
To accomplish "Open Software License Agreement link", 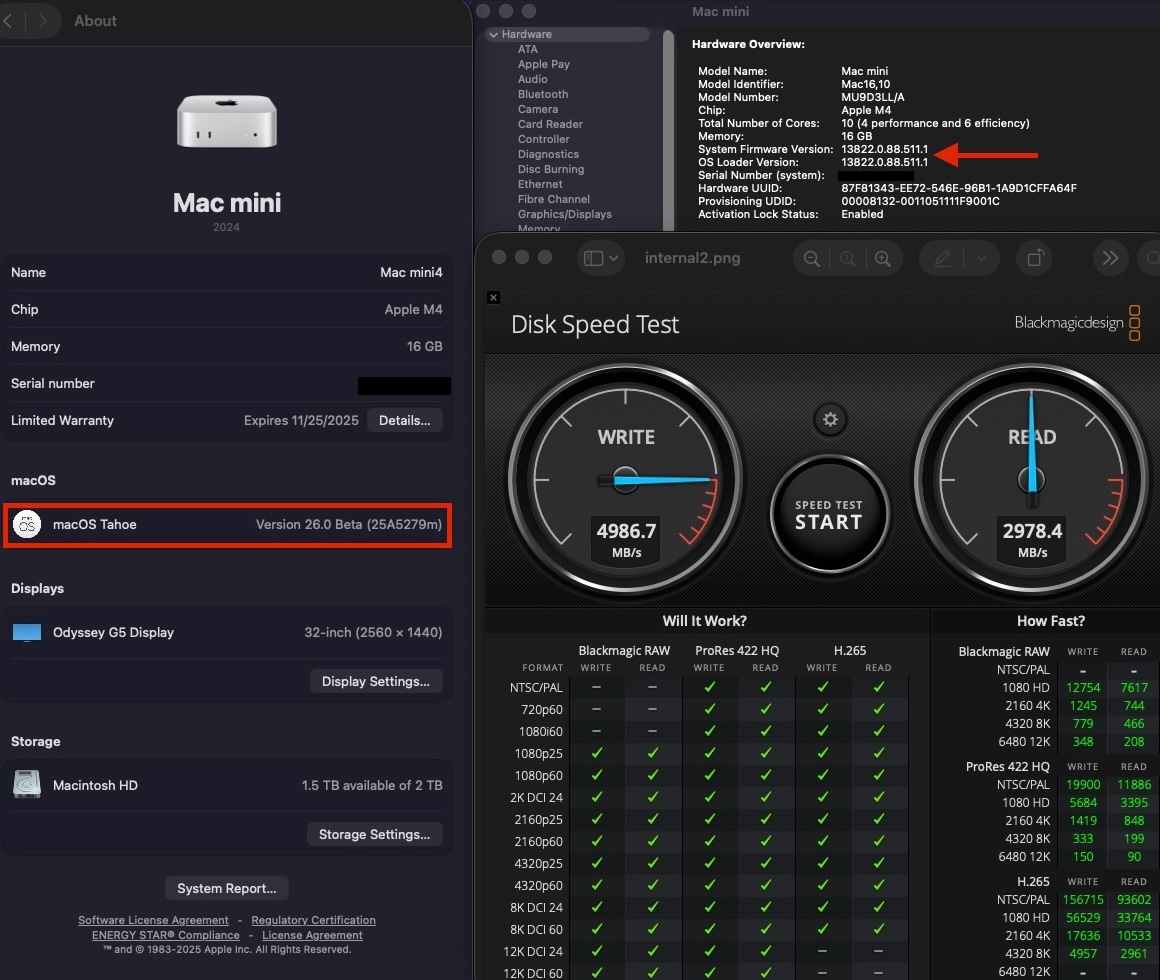I will point(153,920).
